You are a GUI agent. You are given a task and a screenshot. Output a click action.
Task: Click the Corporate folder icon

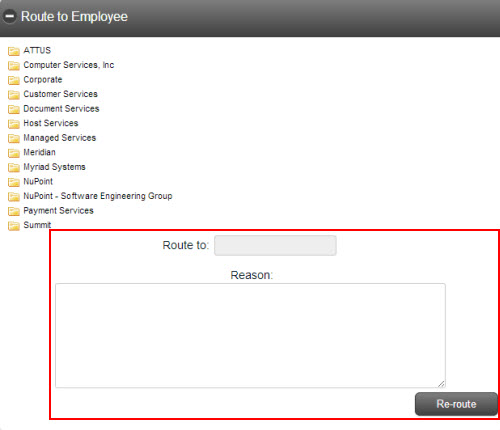[x=14, y=80]
